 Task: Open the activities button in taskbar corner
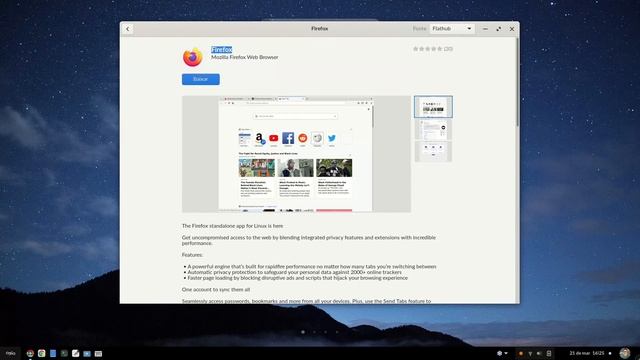pos(11,353)
